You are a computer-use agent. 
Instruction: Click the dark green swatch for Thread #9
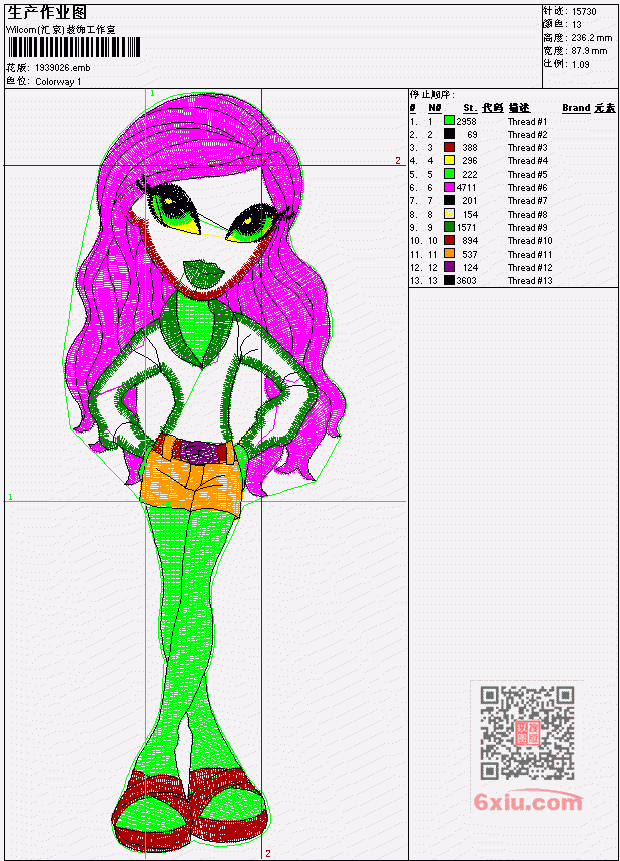tap(449, 227)
